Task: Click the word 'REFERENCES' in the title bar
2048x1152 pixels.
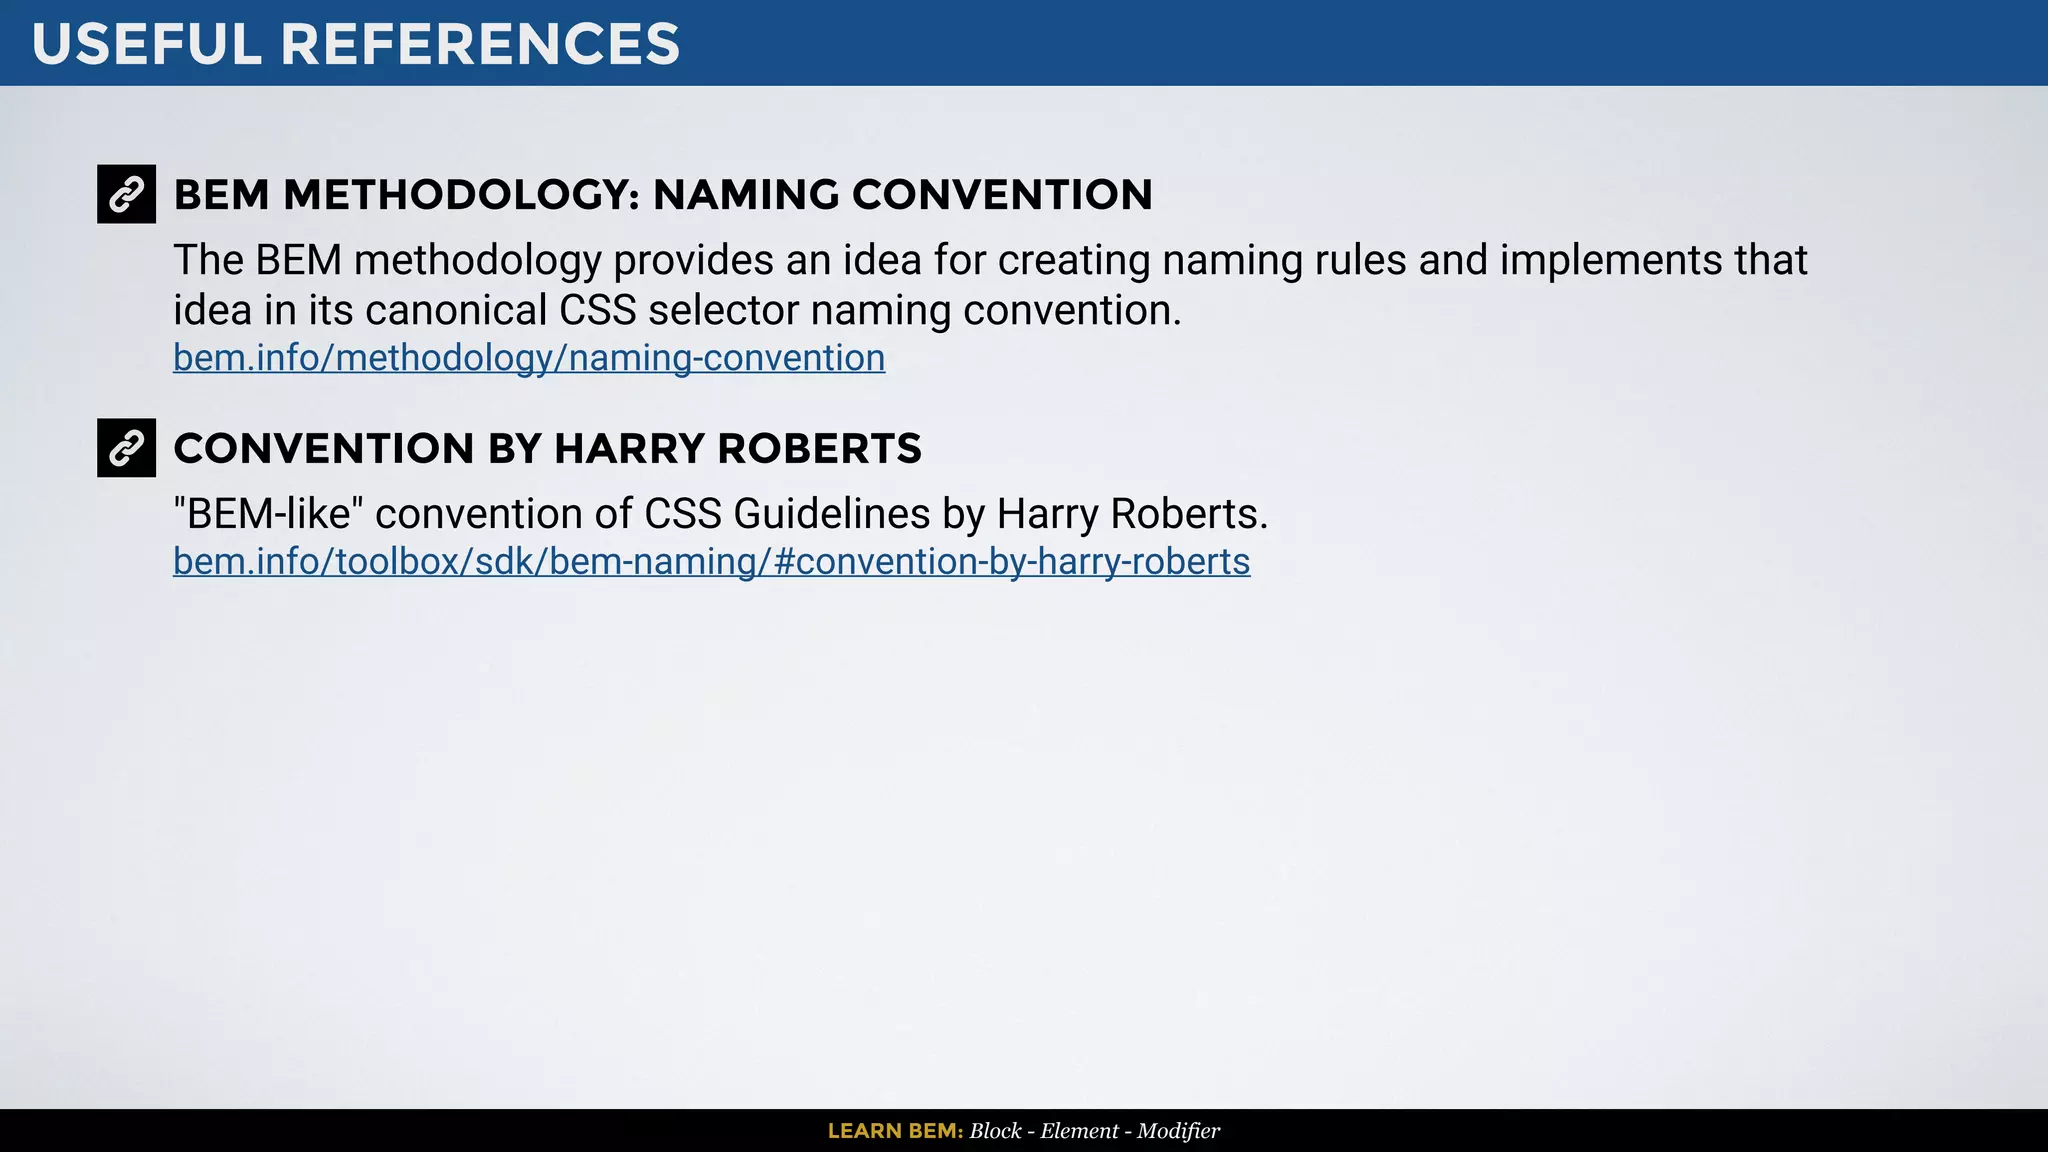Action: tap(480, 44)
